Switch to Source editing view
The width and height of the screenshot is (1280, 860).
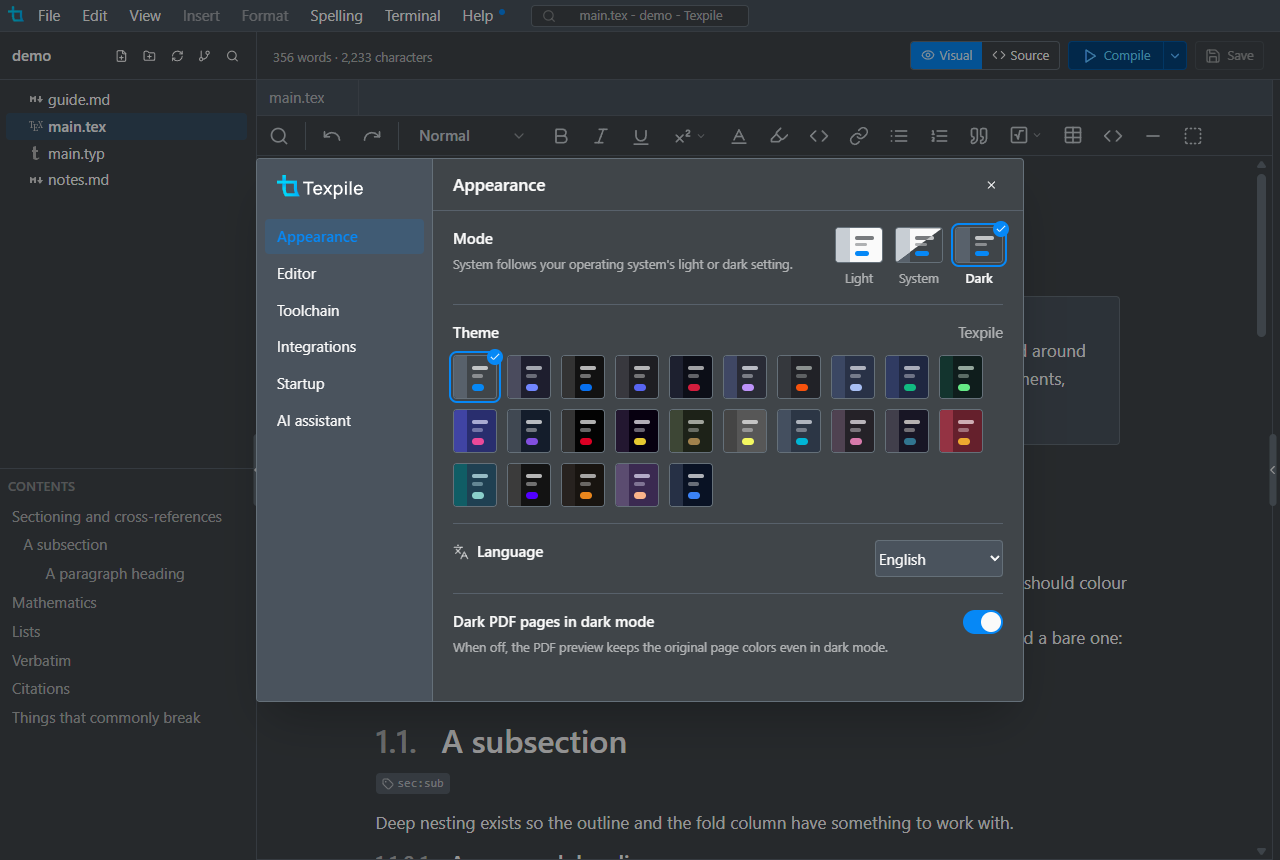click(1021, 56)
